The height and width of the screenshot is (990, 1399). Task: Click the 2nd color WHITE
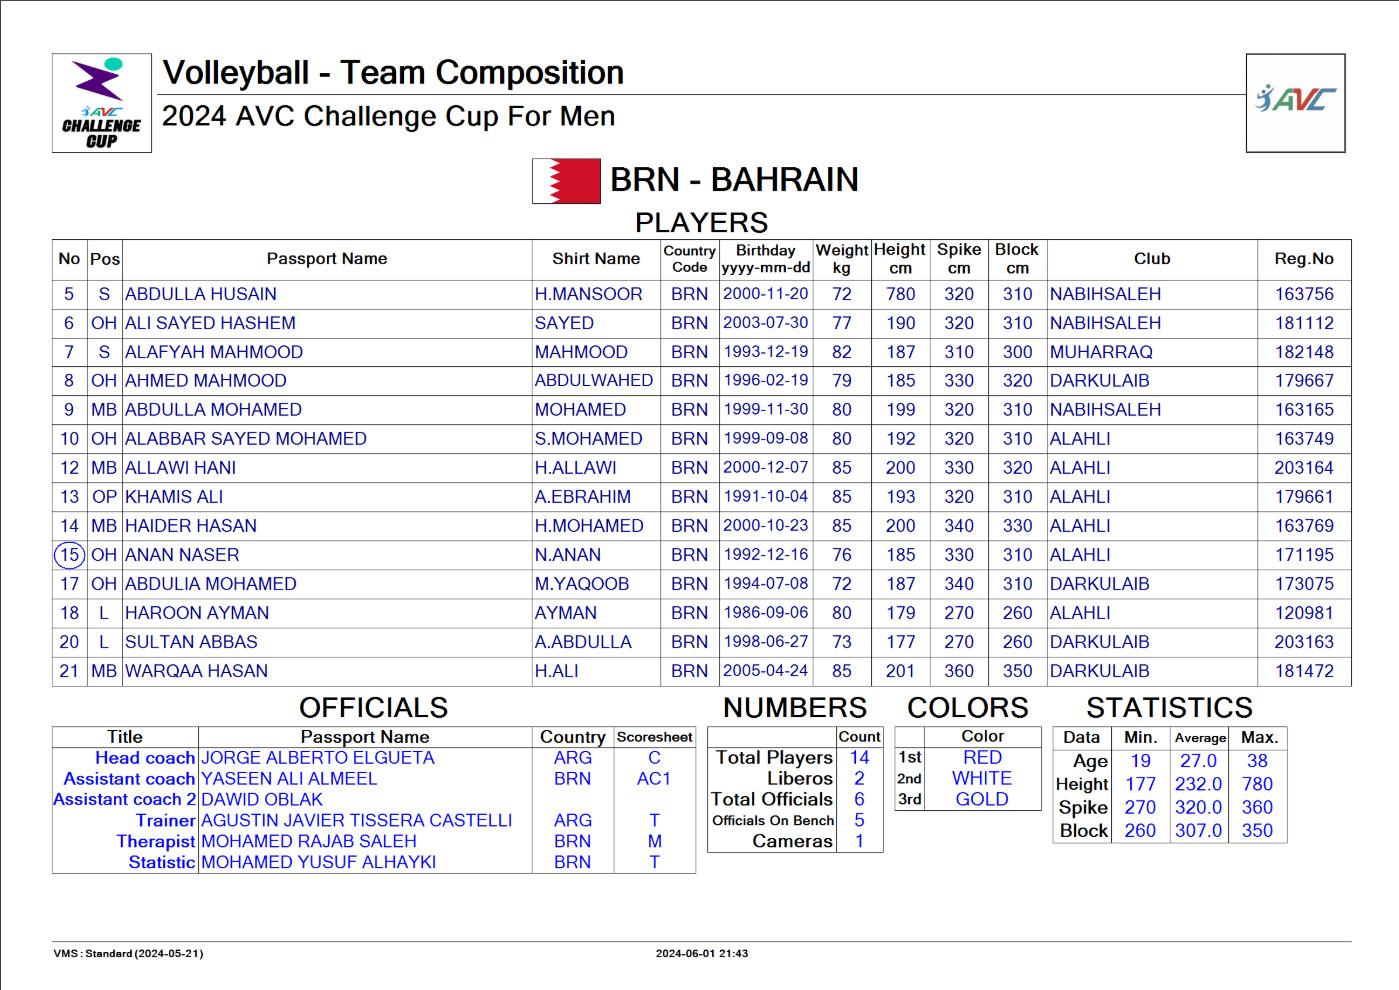click(982, 779)
